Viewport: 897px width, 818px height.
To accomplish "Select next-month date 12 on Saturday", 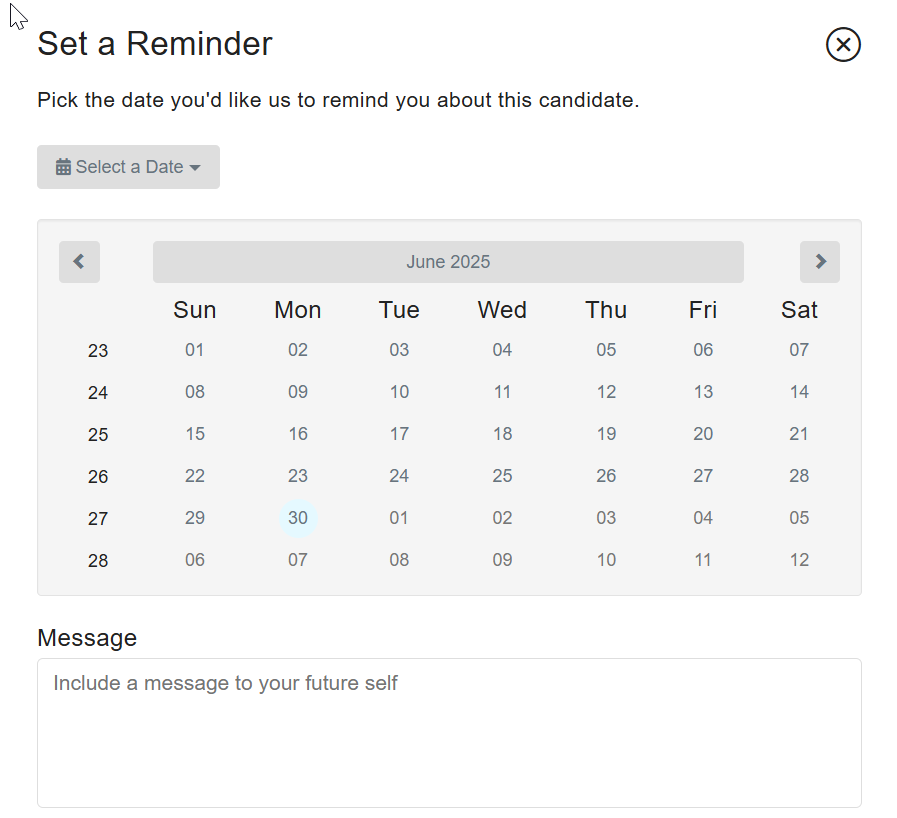I will [x=799, y=560].
